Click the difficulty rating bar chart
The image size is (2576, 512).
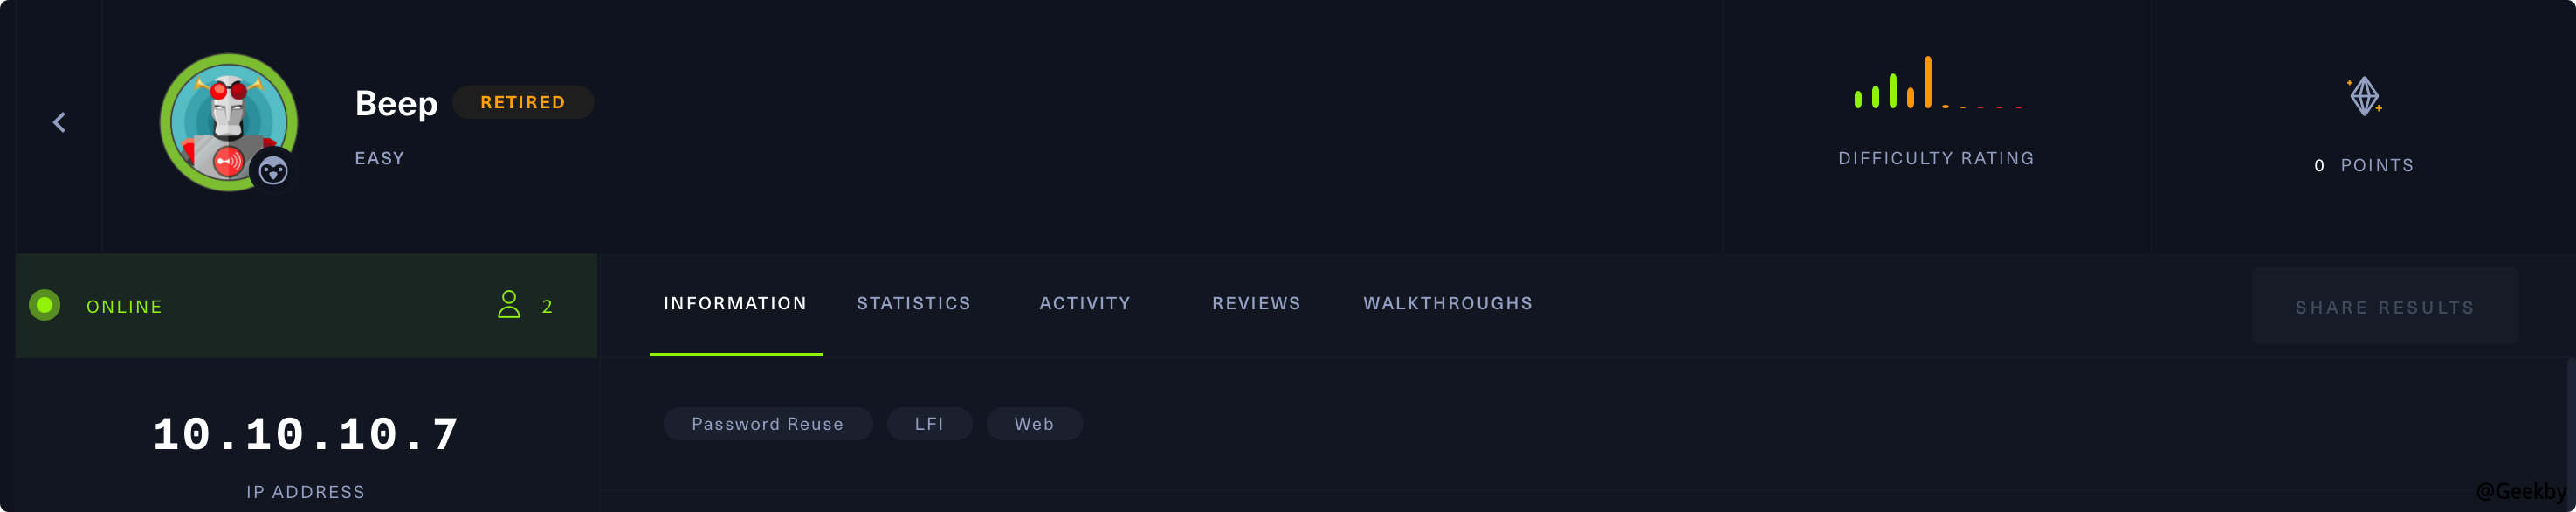coord(1935,84)
